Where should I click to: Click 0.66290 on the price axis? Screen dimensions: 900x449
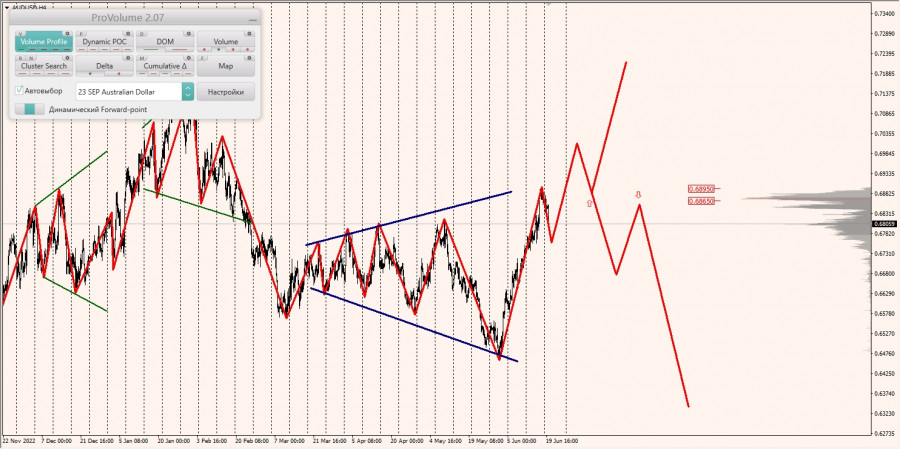click(x=883, y=293)
